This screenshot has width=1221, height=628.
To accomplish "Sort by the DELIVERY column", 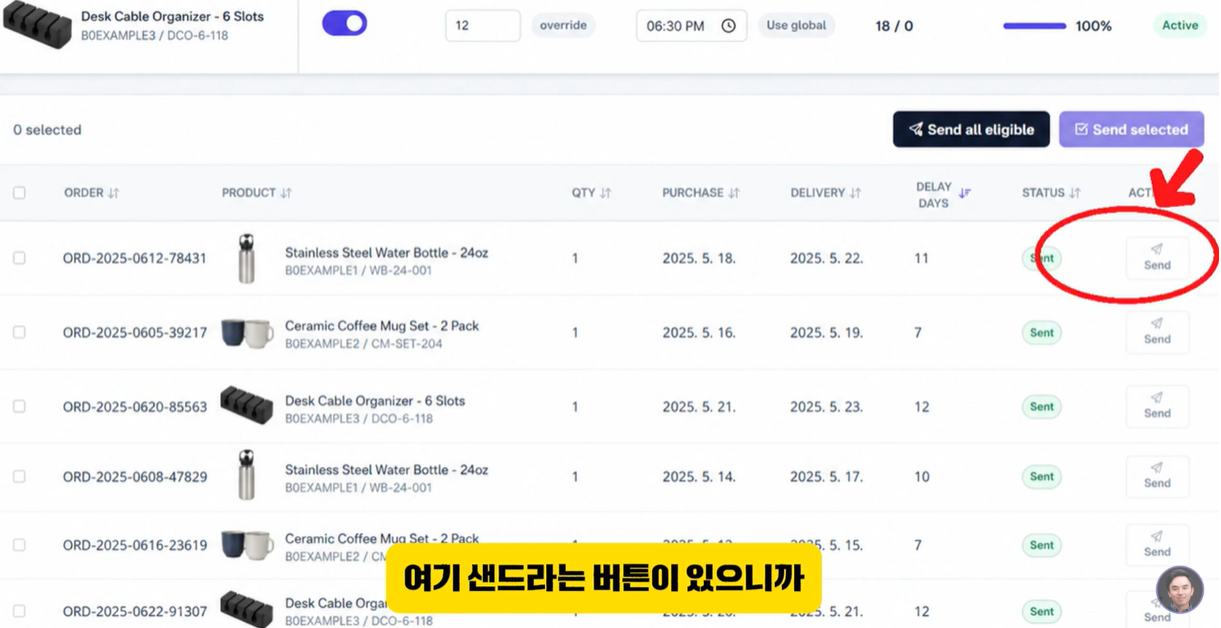I will [x=825, y=193].
